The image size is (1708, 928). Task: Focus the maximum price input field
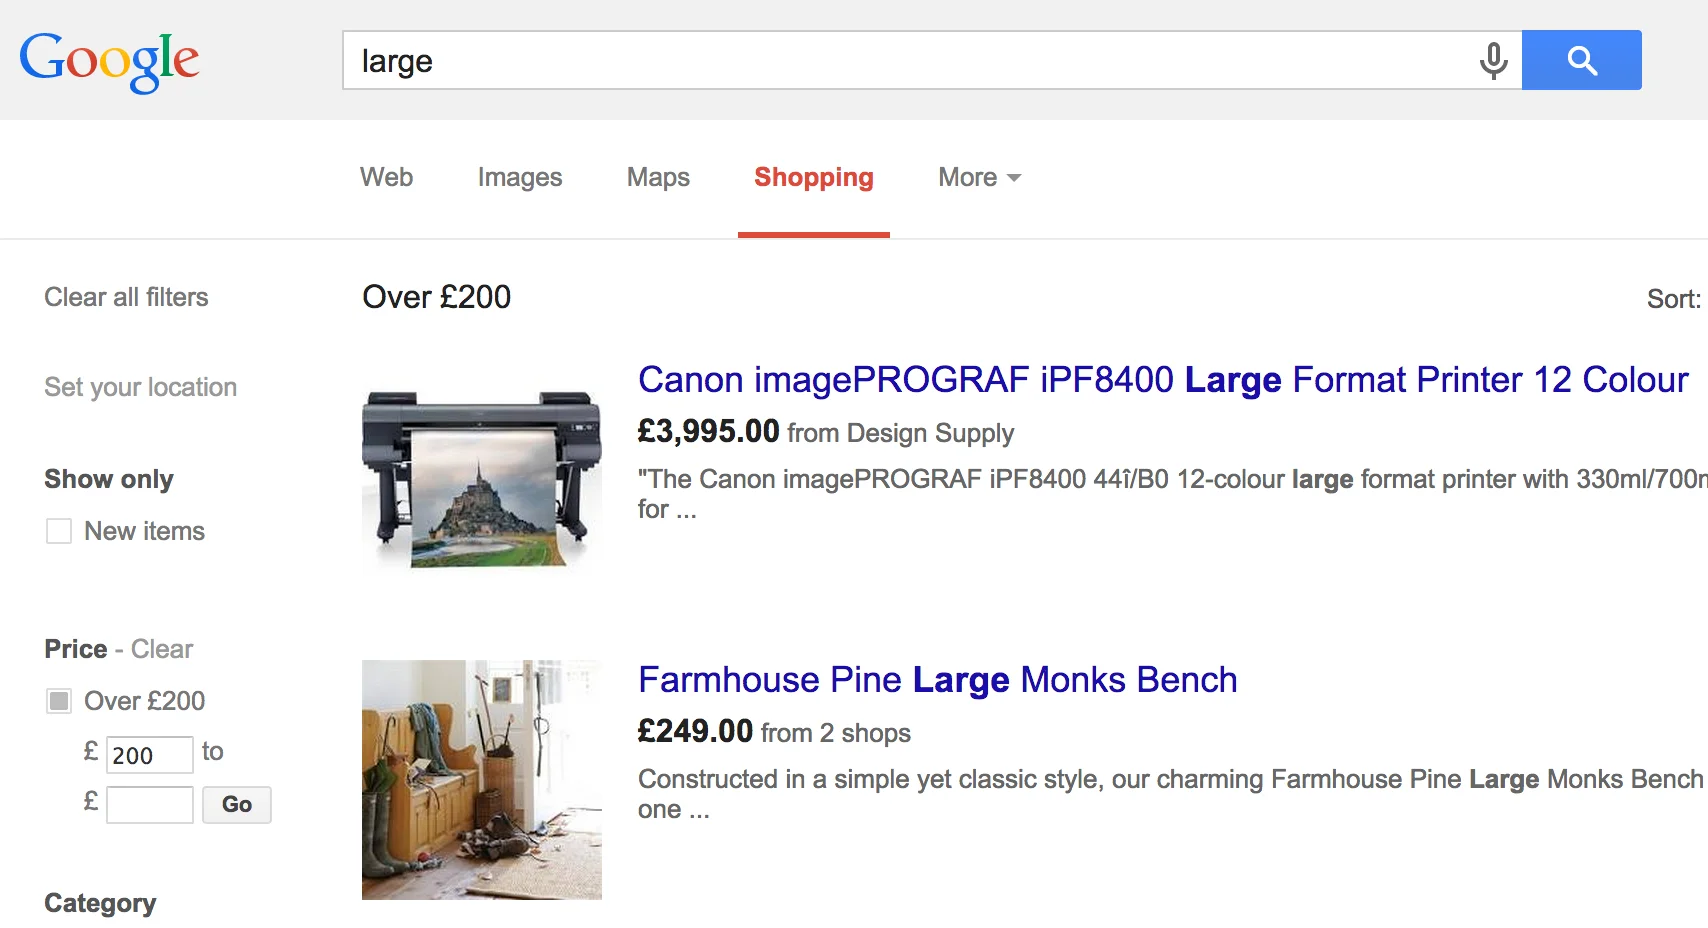pyautogui.click(x=150, y=805)
